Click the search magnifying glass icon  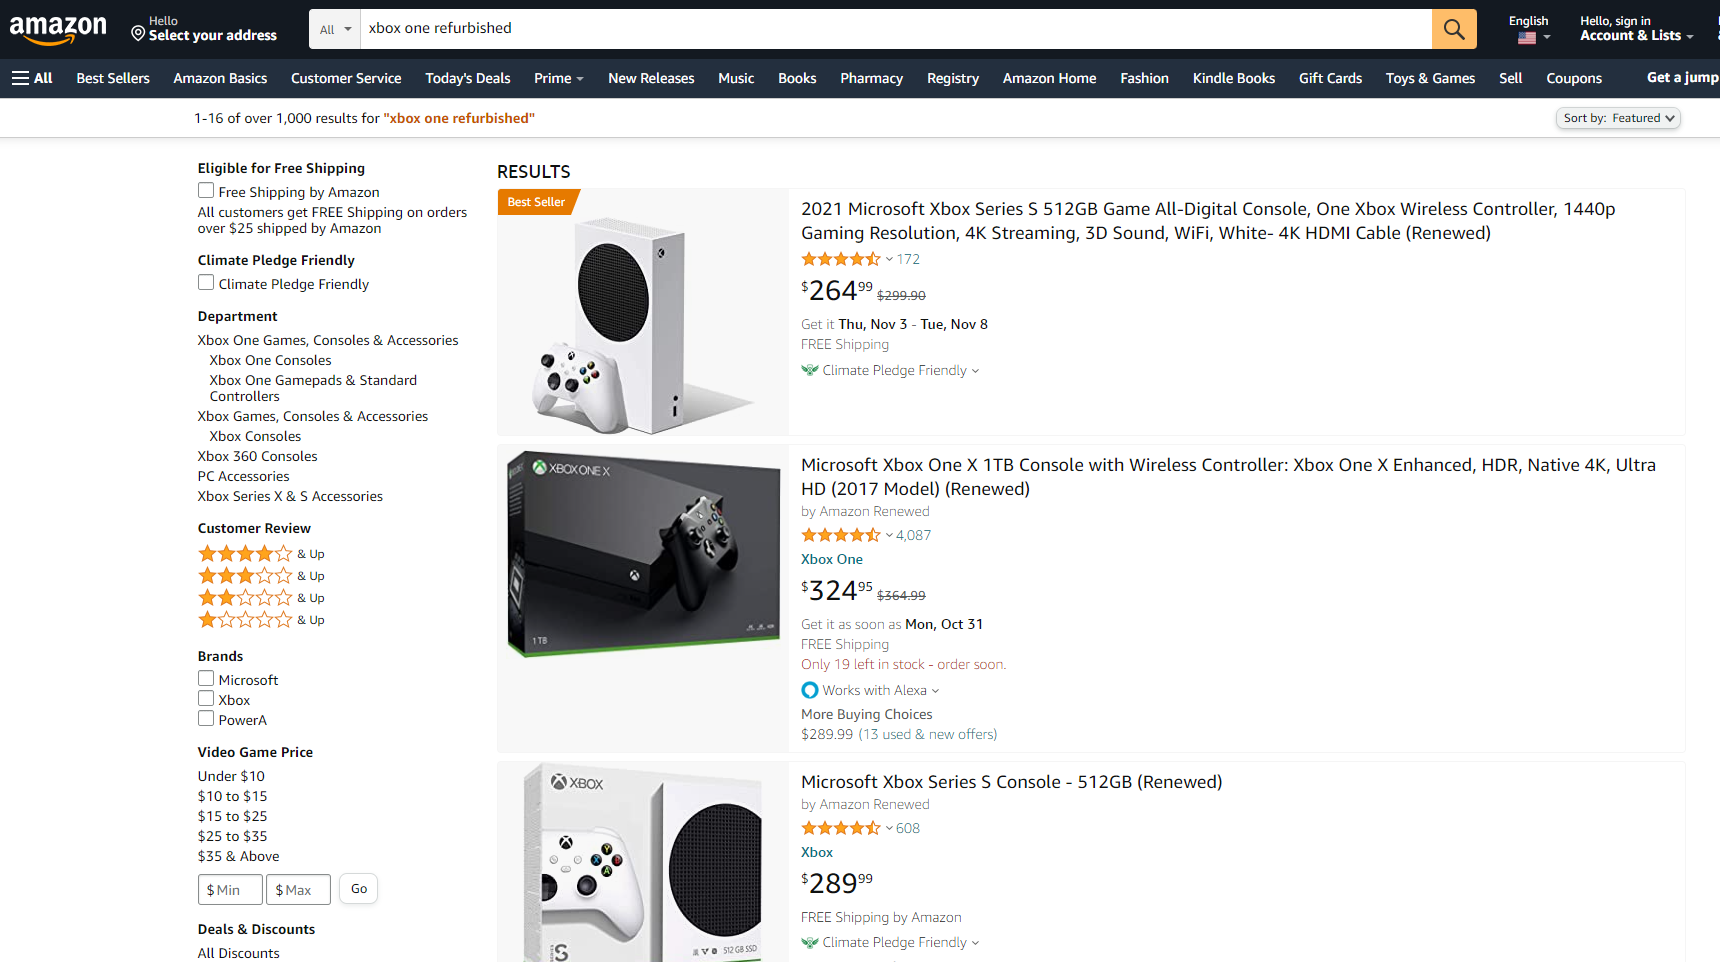pos(1454,28)
